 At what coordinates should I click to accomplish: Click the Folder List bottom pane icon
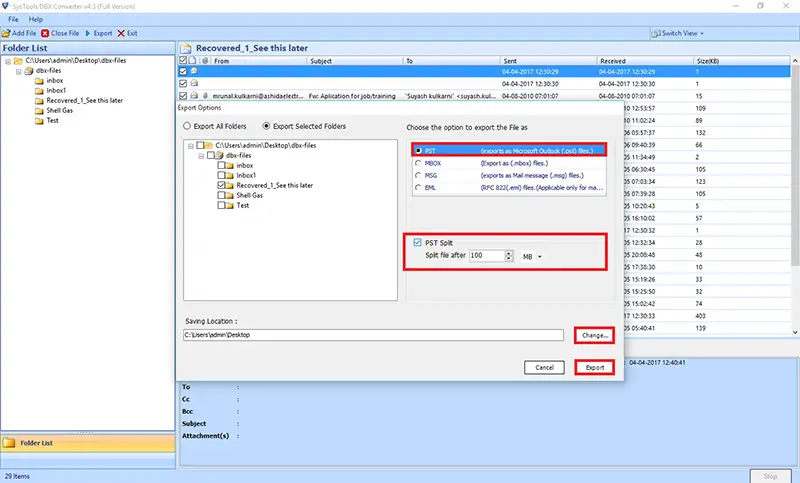(9, 443)
